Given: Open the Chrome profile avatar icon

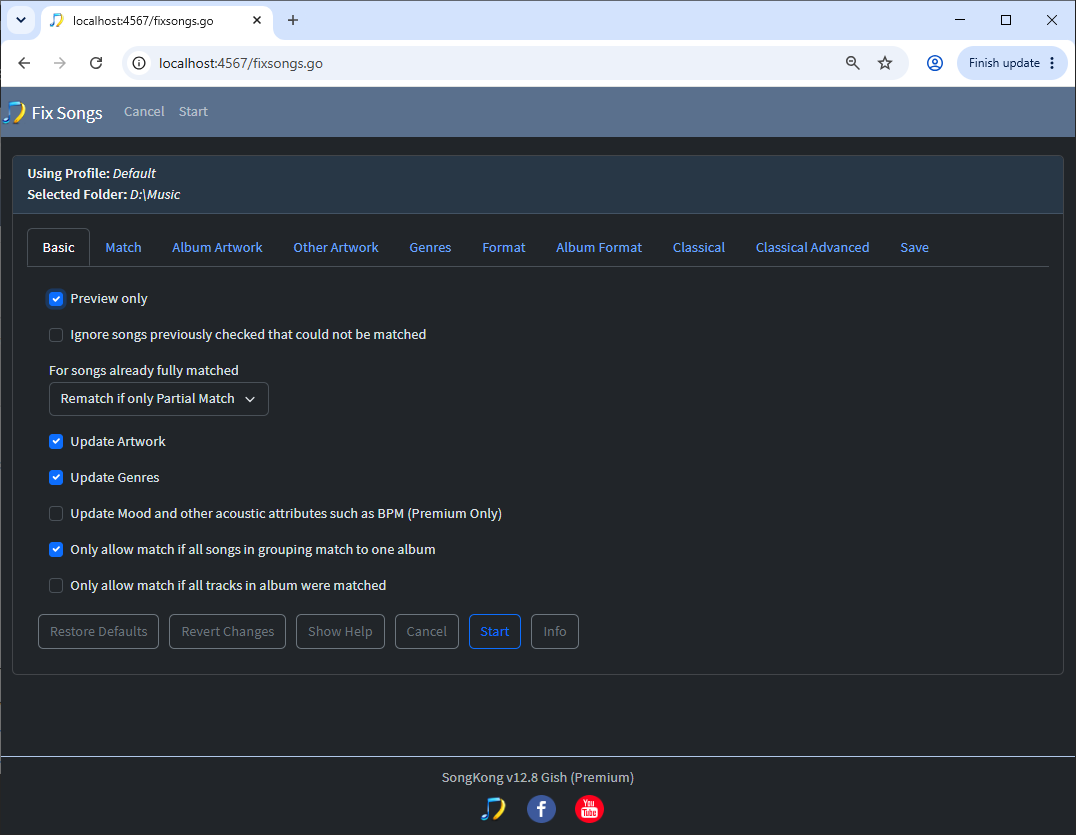Looking at the screenshot, I should click(935, 63).
